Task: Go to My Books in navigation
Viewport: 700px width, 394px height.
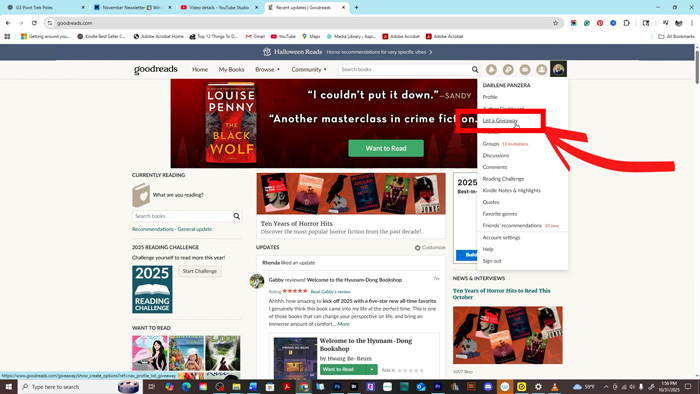Action: pos(231,70)
